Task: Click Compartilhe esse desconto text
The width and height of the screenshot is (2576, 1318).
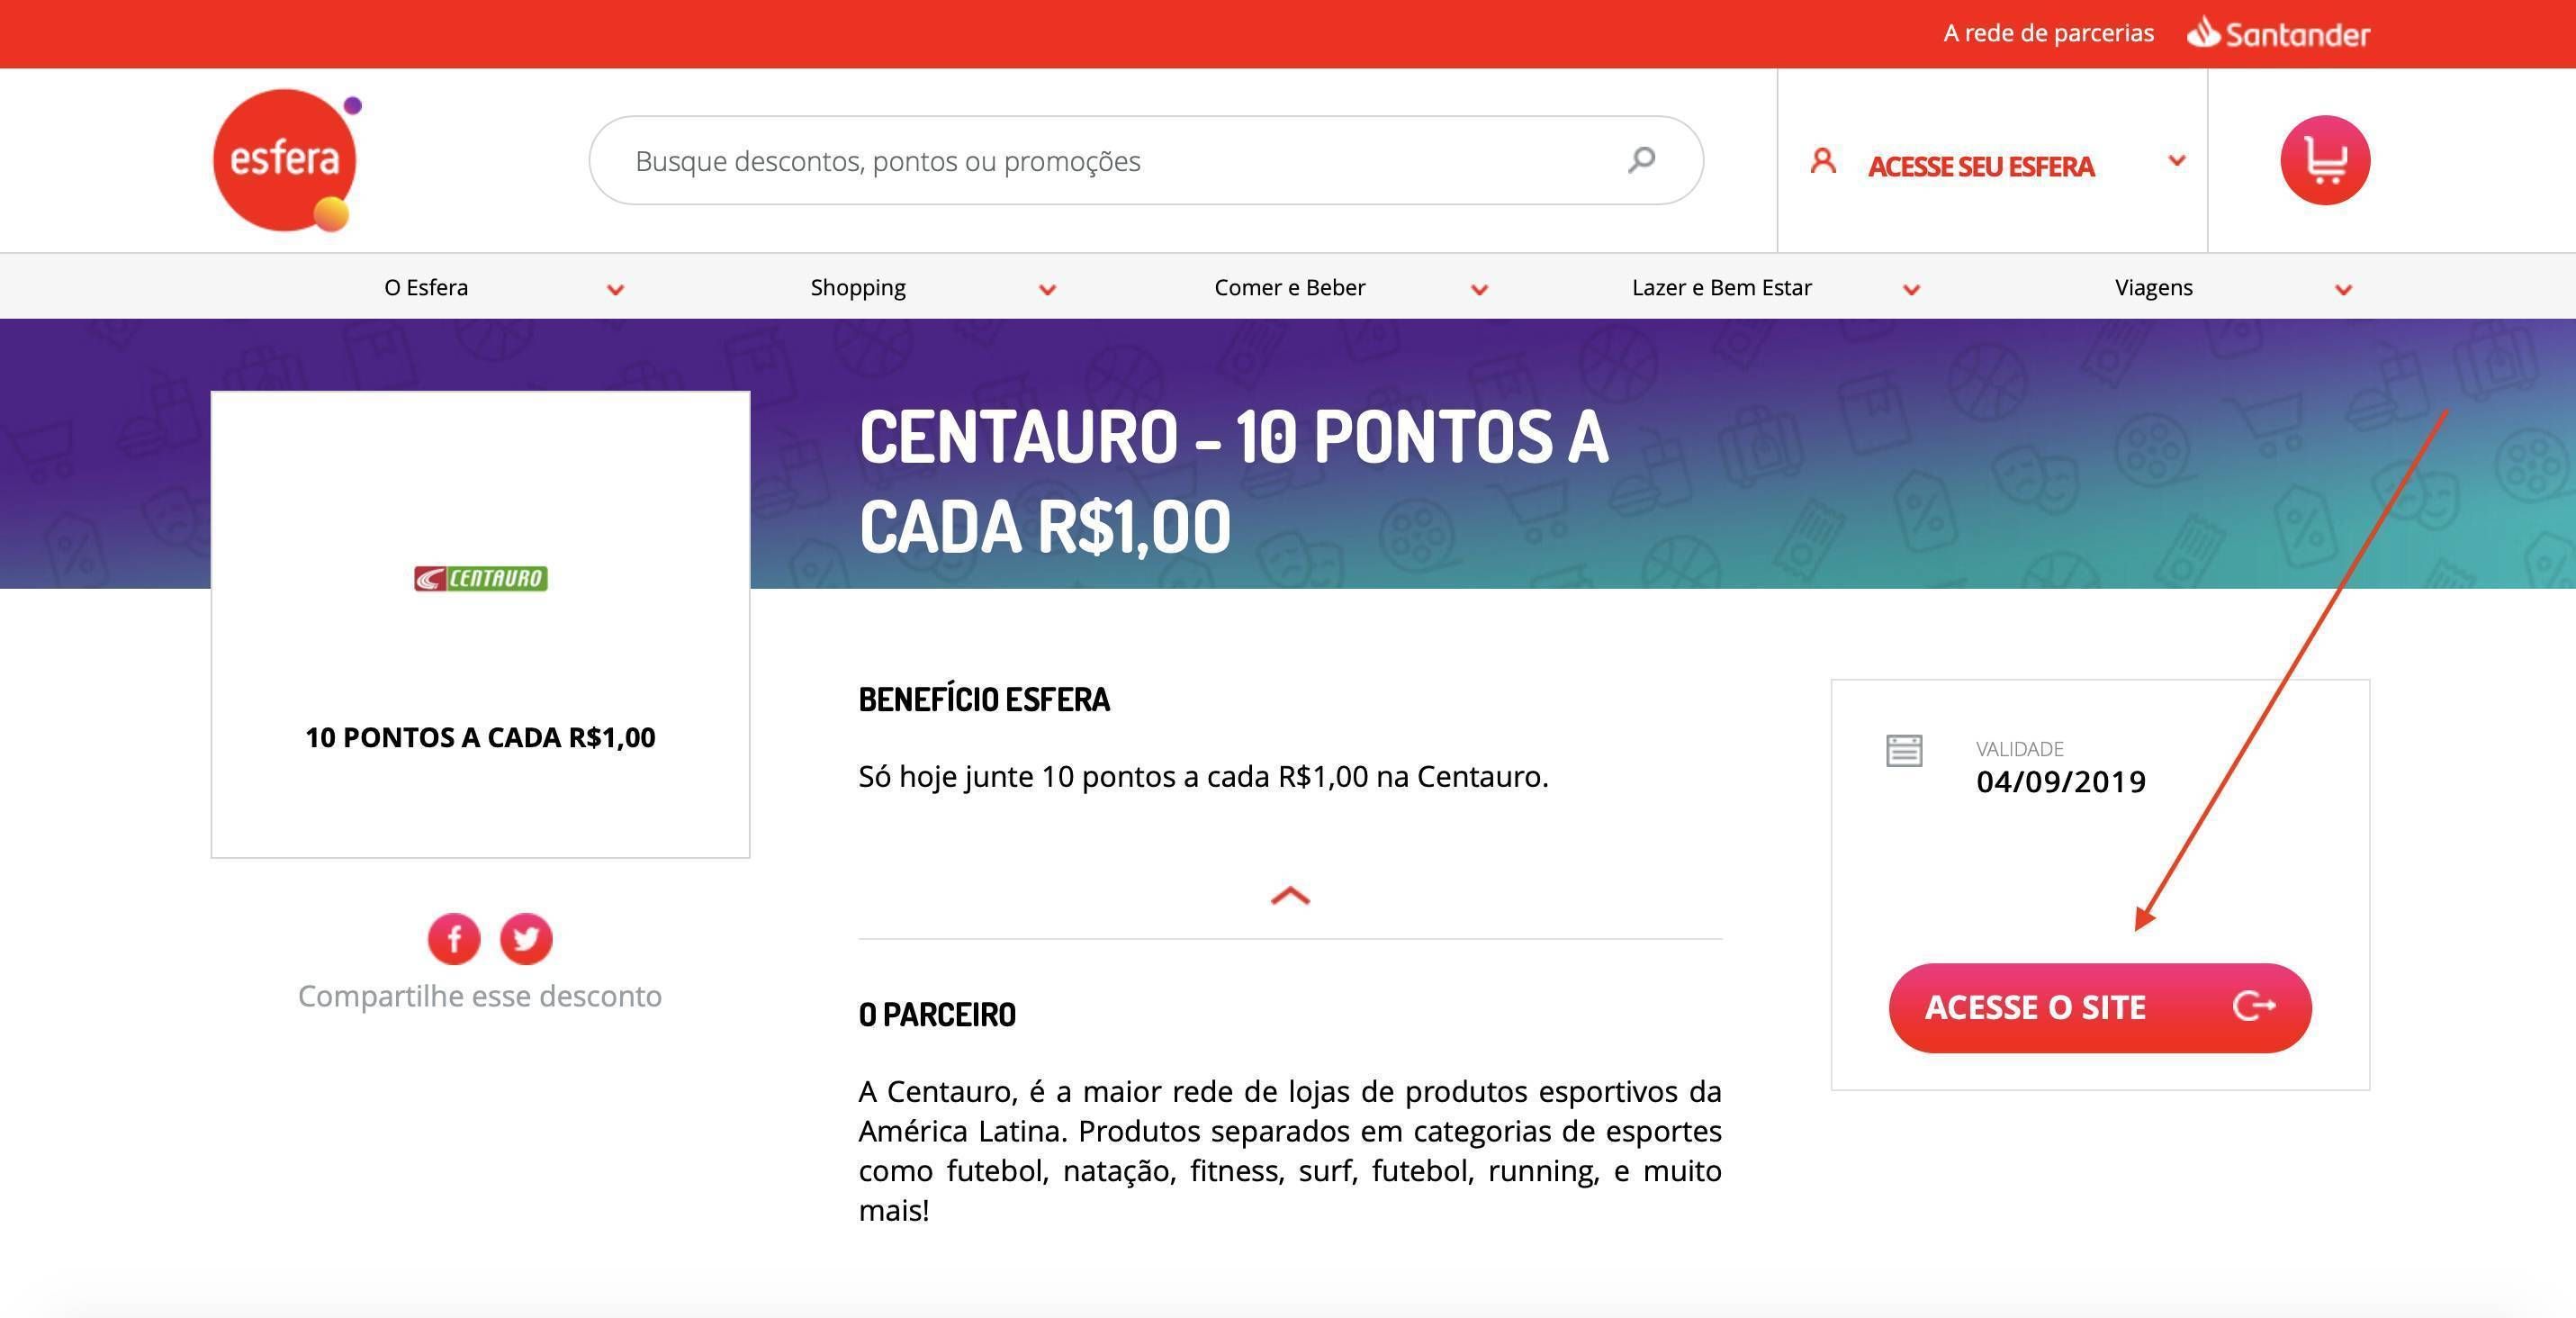Action: [x=480, y=996]
